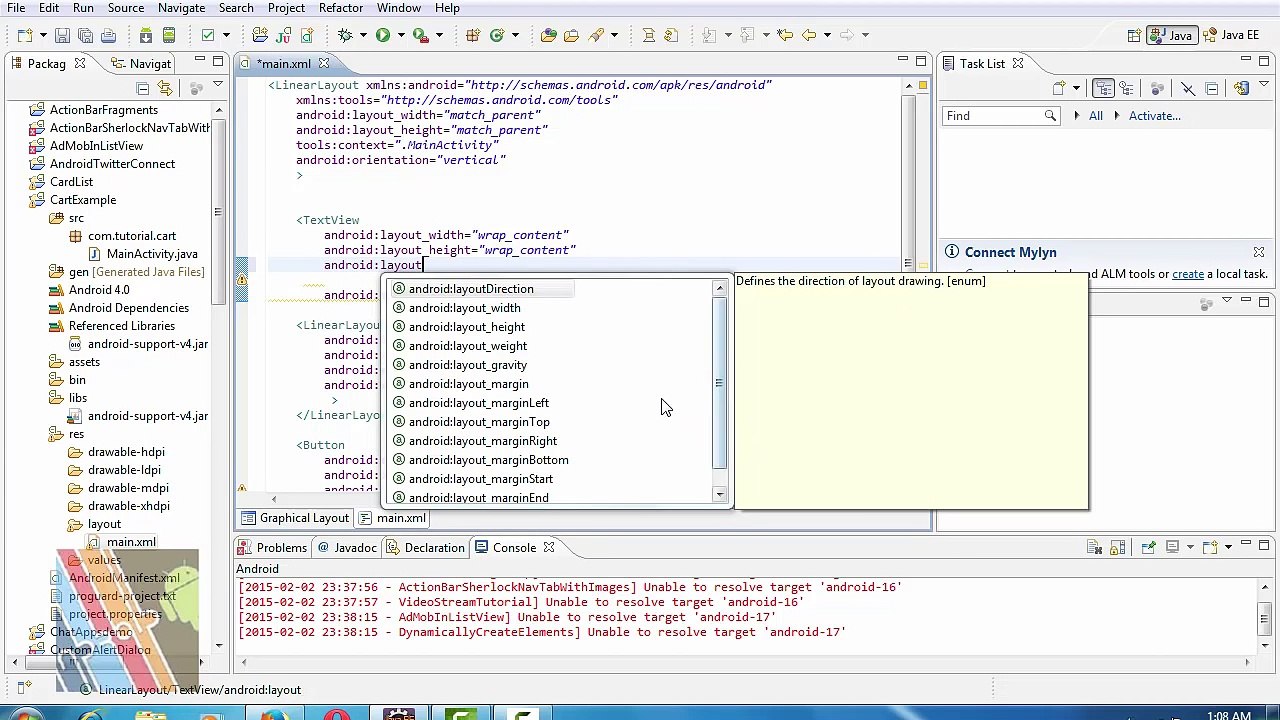Click the Scroll Lock icon in Console

point(1118,547)
